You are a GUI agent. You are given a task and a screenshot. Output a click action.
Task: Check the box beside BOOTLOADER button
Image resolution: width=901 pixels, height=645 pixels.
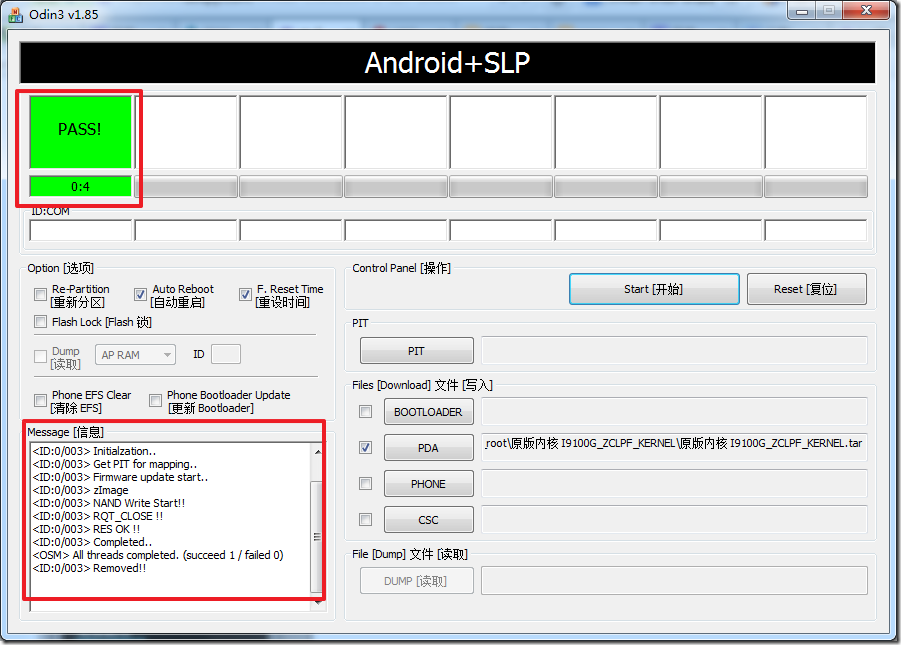point(365,412)
